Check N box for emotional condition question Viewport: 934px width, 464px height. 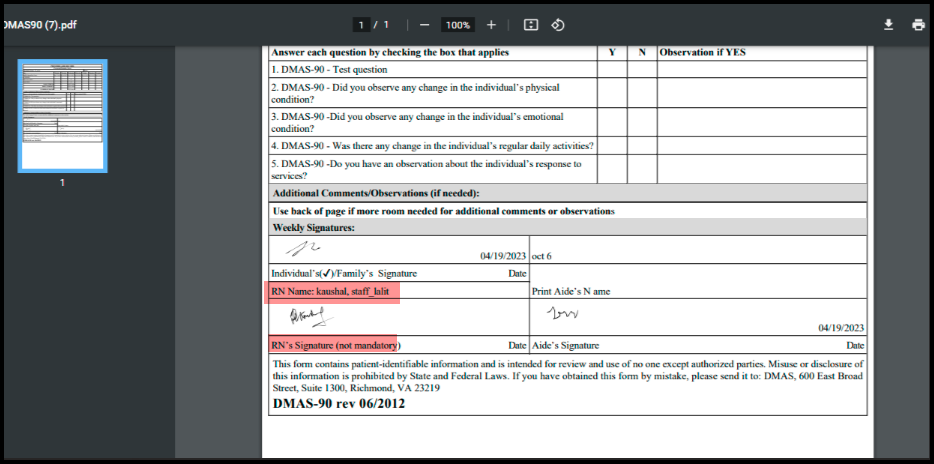click(642, 122)
